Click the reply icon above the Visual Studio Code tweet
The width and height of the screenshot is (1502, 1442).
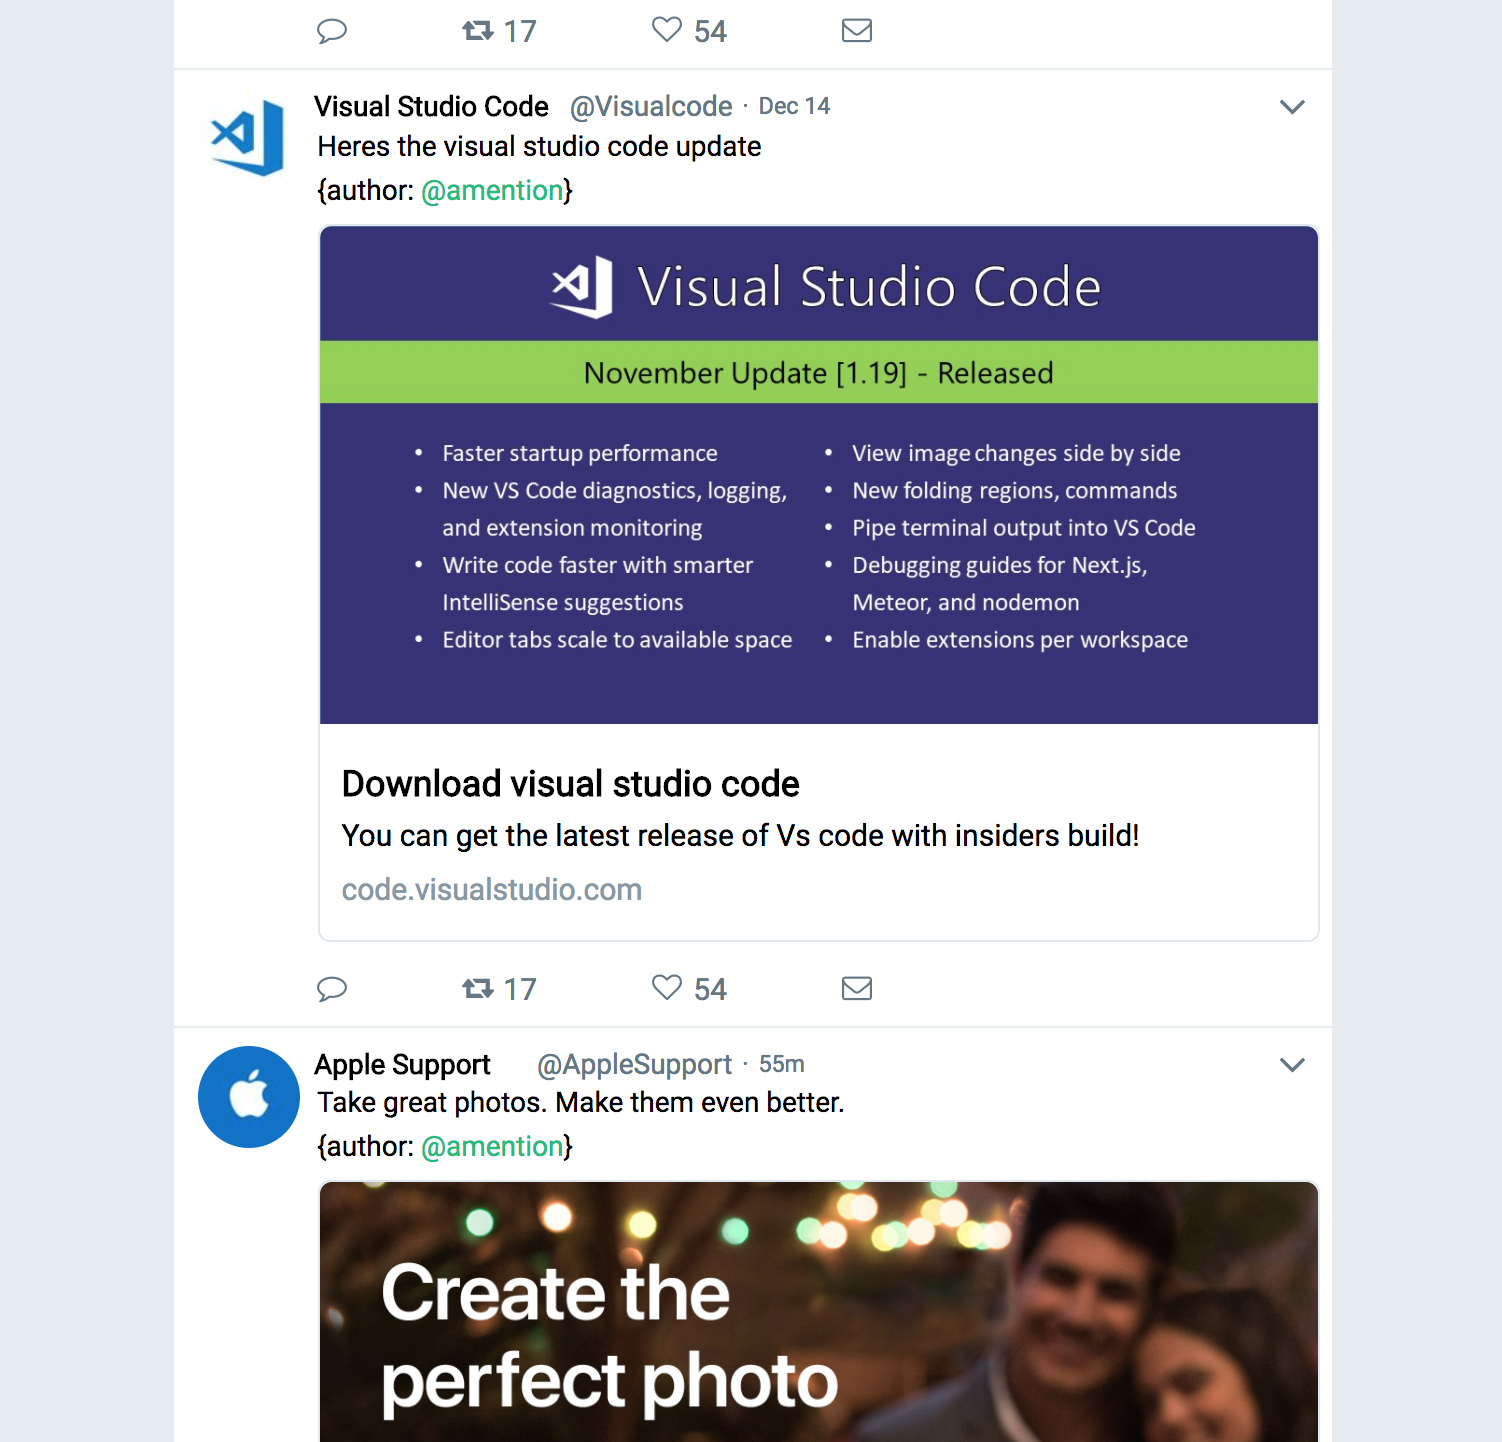[x=332, y=31]
